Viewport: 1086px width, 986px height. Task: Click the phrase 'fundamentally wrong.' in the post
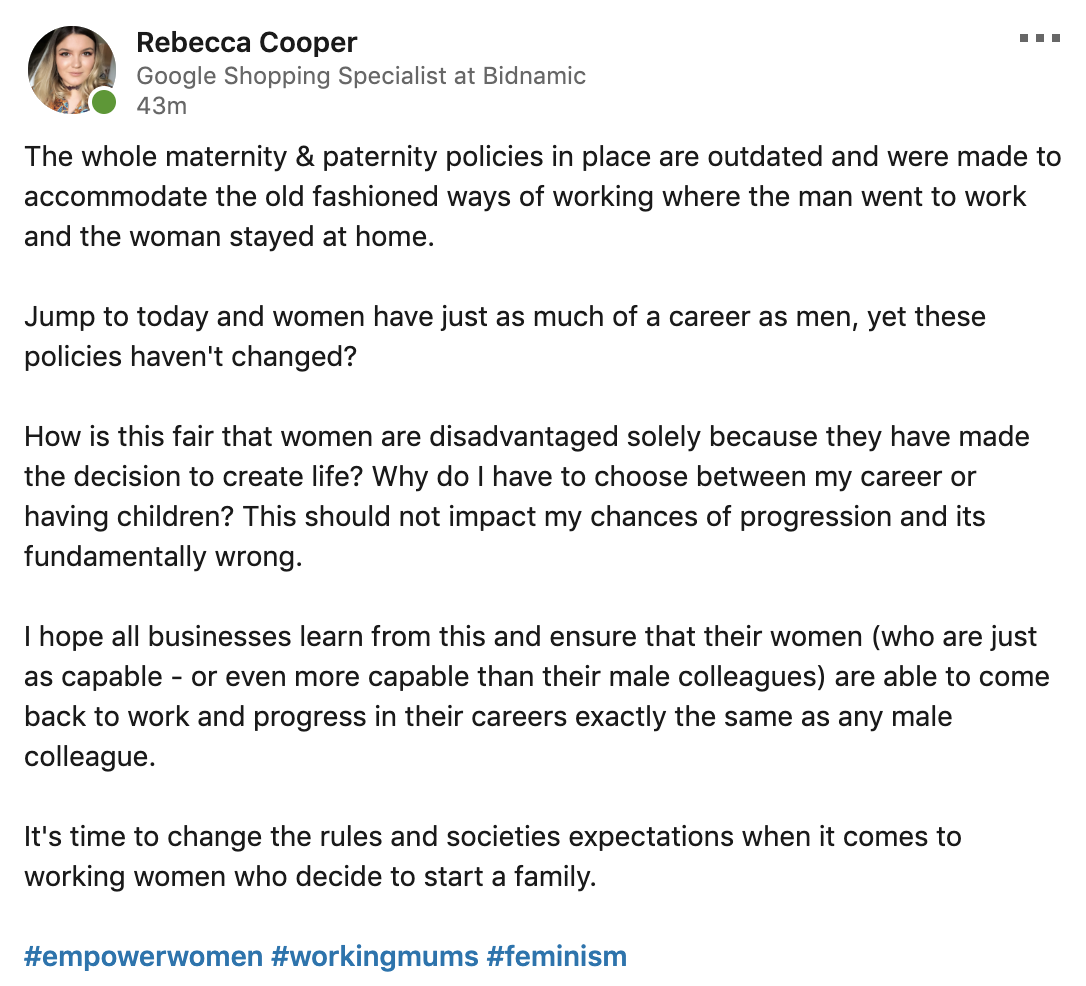[x=163, y=557]
